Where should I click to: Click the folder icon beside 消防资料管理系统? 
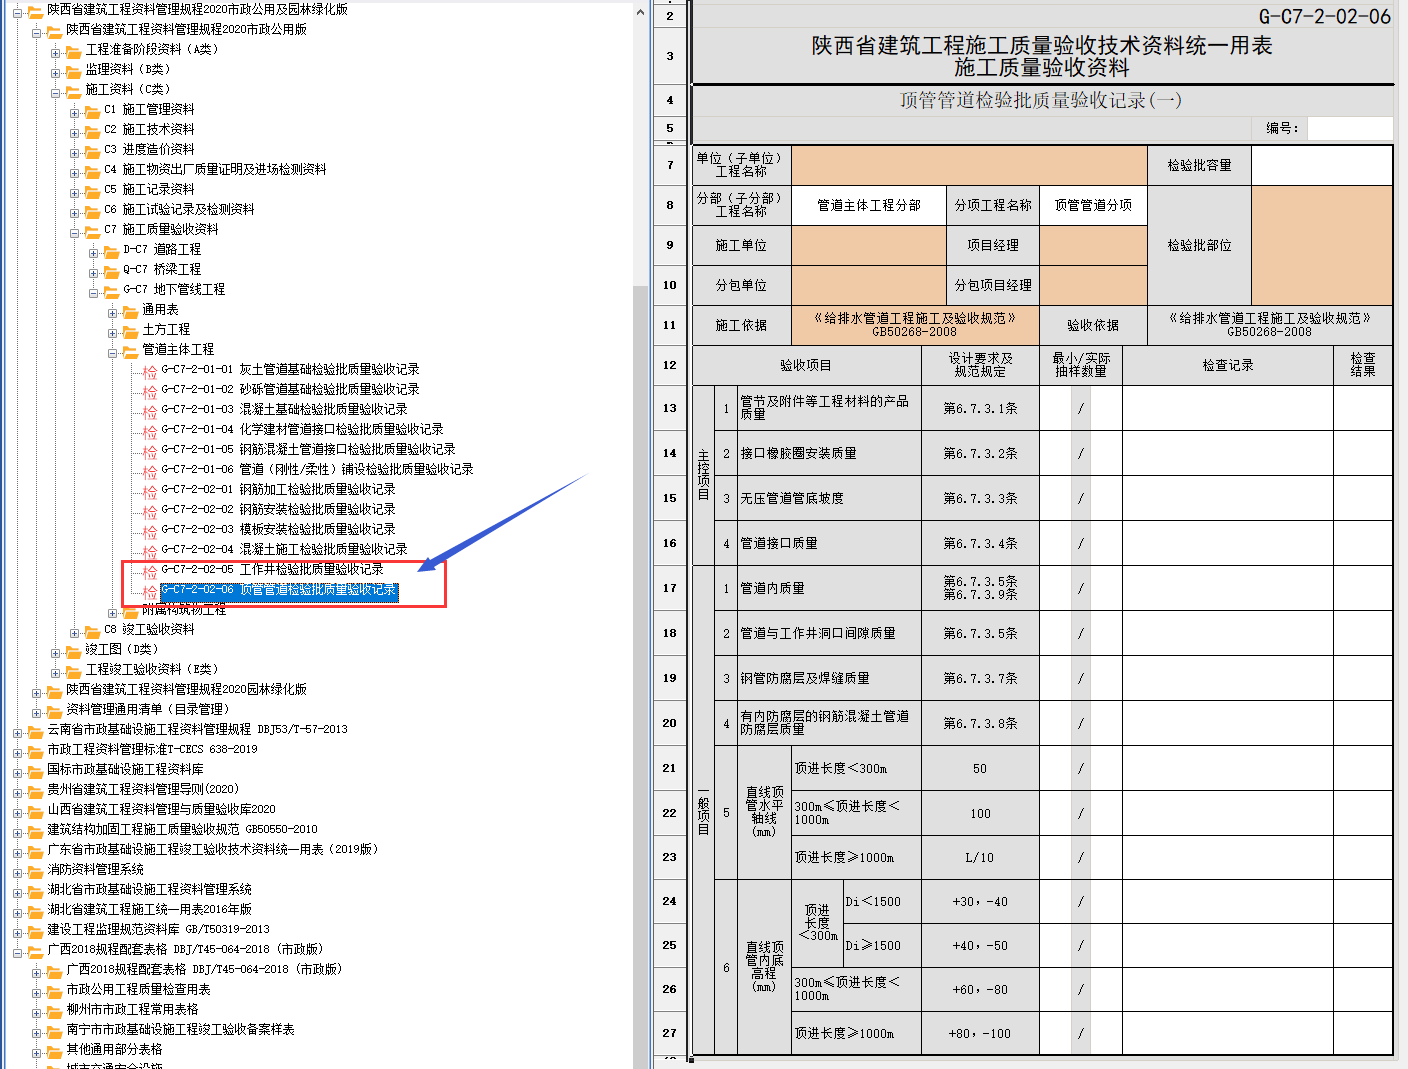click(35, 870)
